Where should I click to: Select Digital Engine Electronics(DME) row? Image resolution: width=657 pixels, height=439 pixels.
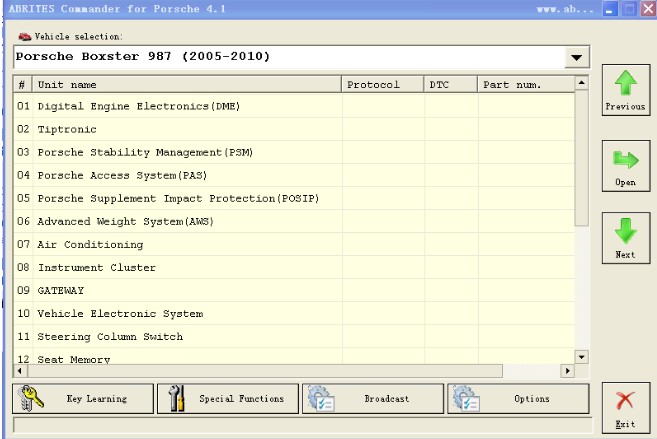(x=294, y=106)
